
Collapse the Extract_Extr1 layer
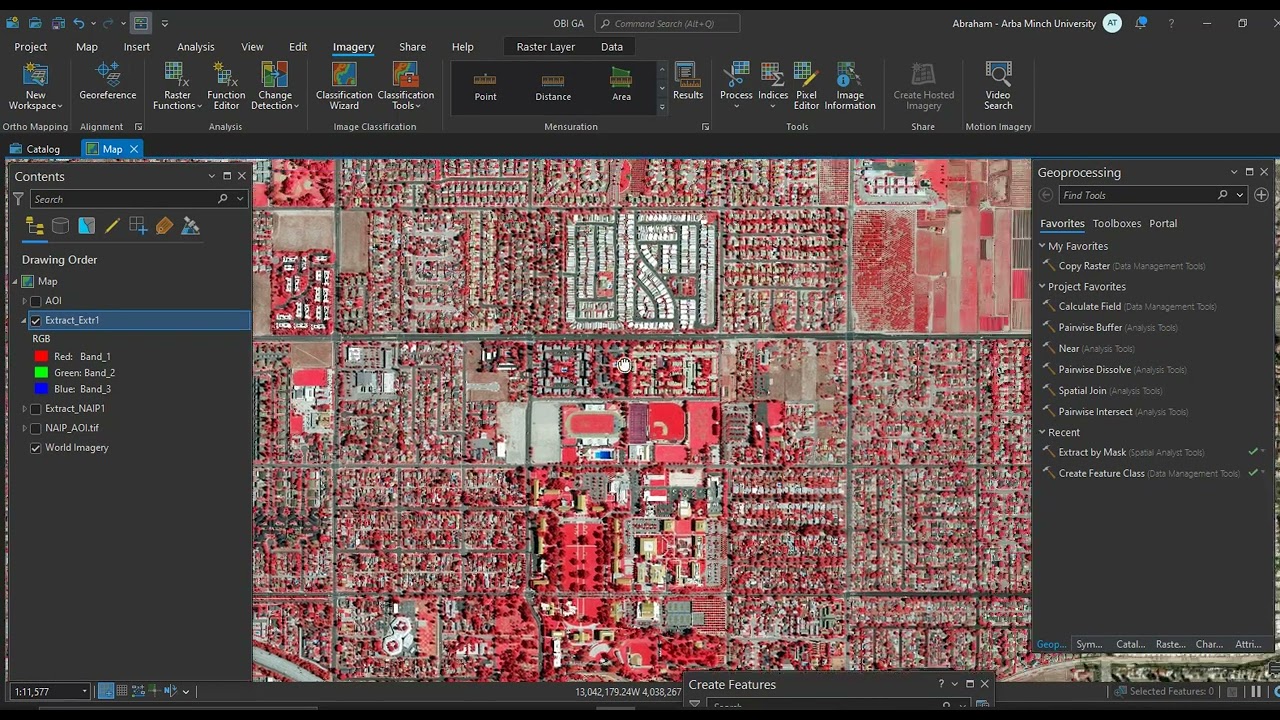point(24,320)
